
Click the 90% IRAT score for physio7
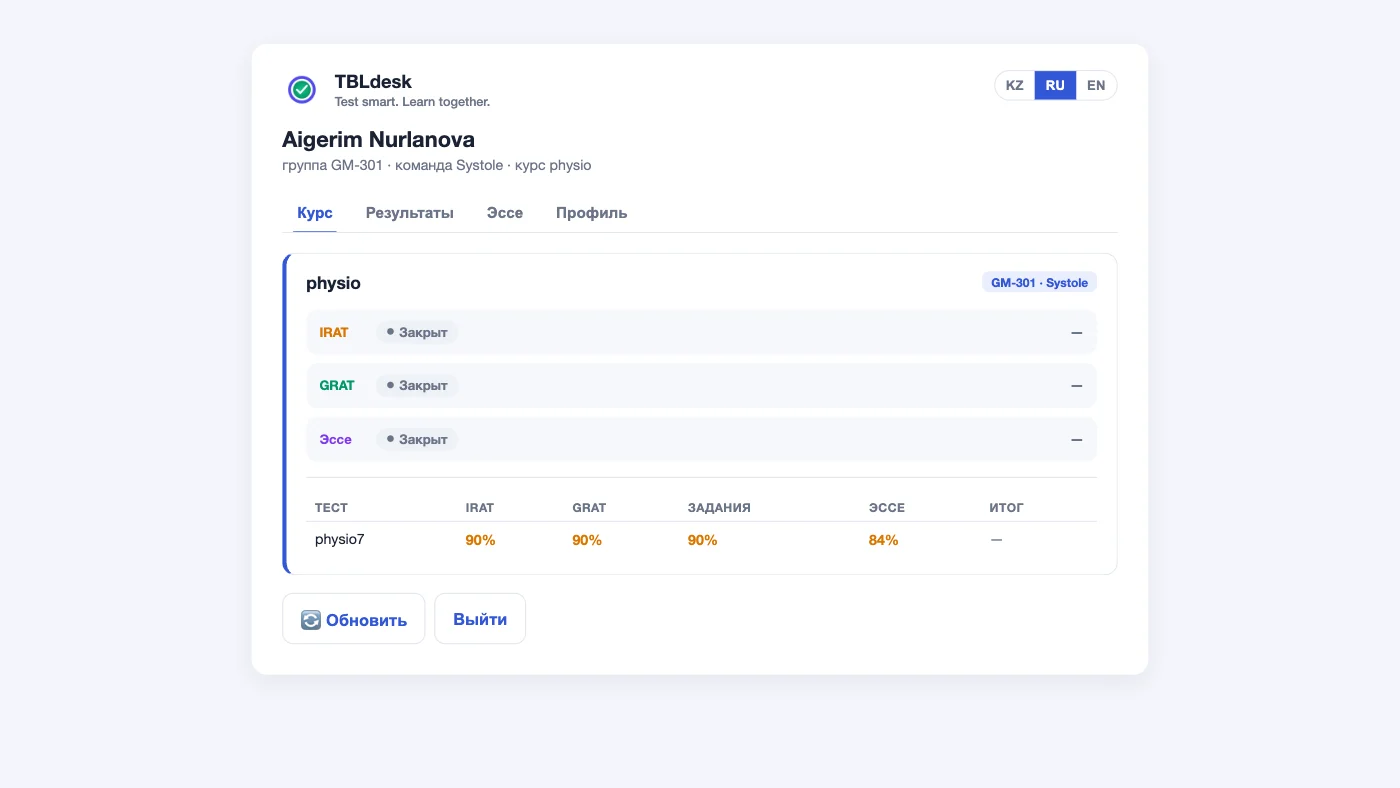pos(480,540)
